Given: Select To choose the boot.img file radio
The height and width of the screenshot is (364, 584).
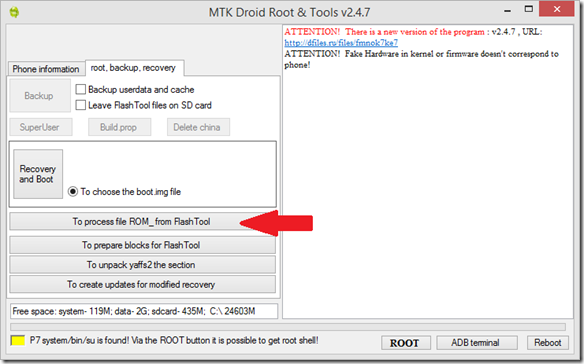Looking at the screenshot, I should pos(73,192).
